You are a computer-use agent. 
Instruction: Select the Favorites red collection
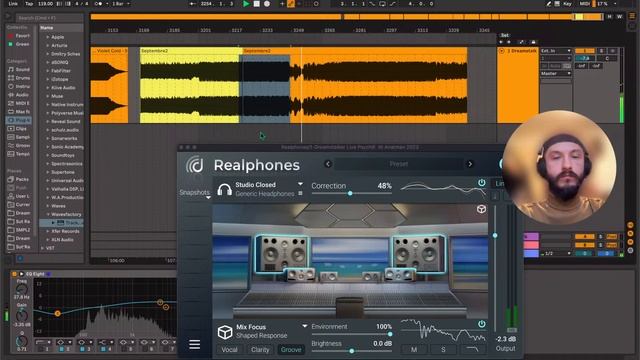click(x=19, y=36)
